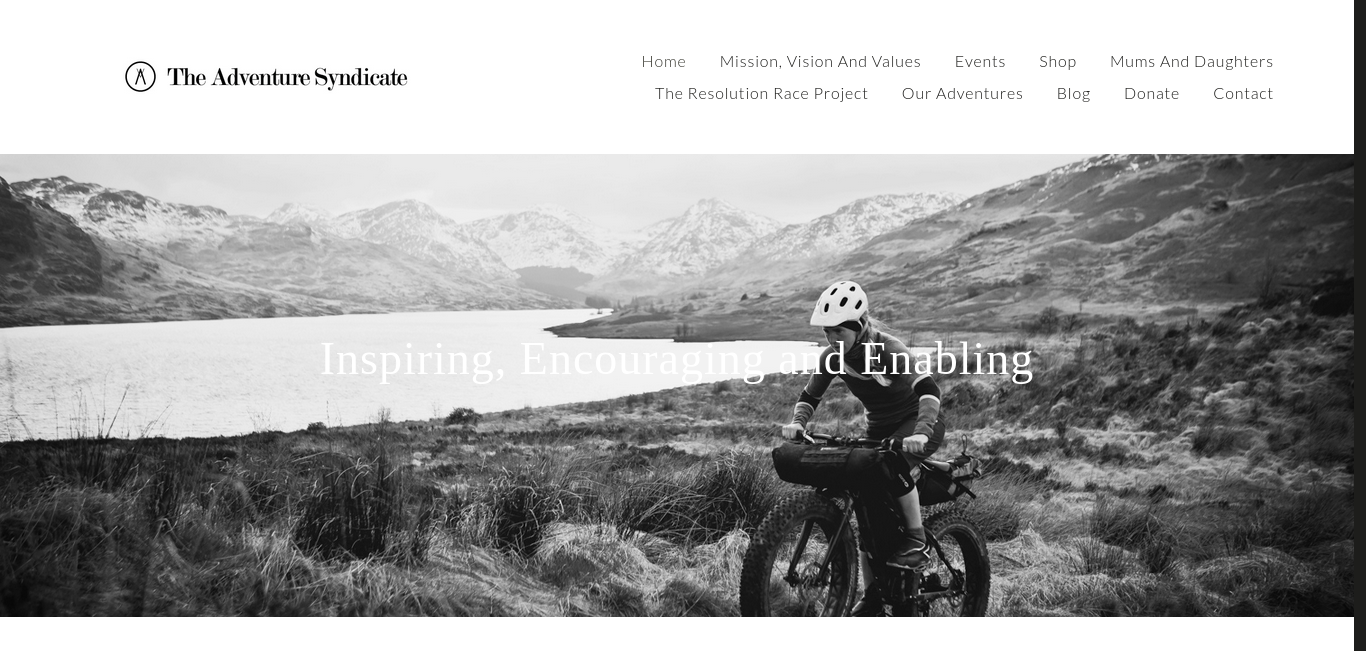Go to the Contact page
1366x651 pixels.
(x=1243, y=93)
